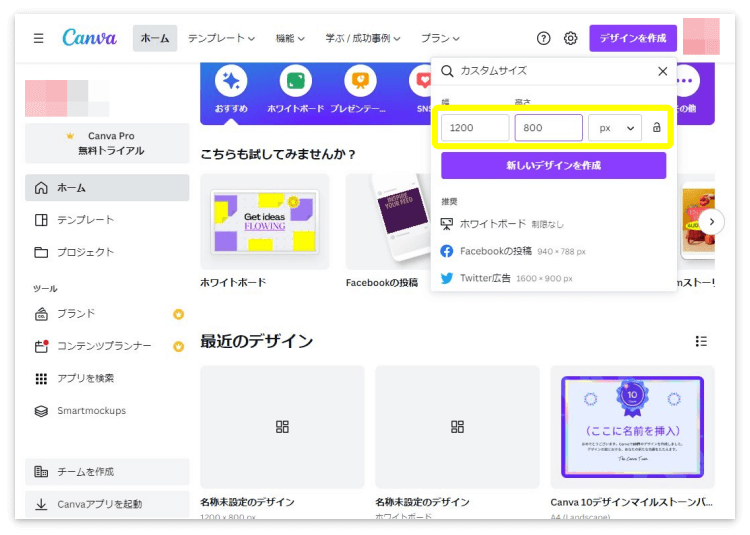Click the height field showing 800
Viewport: 750px width, 535px height.
(x=549, y=128)
